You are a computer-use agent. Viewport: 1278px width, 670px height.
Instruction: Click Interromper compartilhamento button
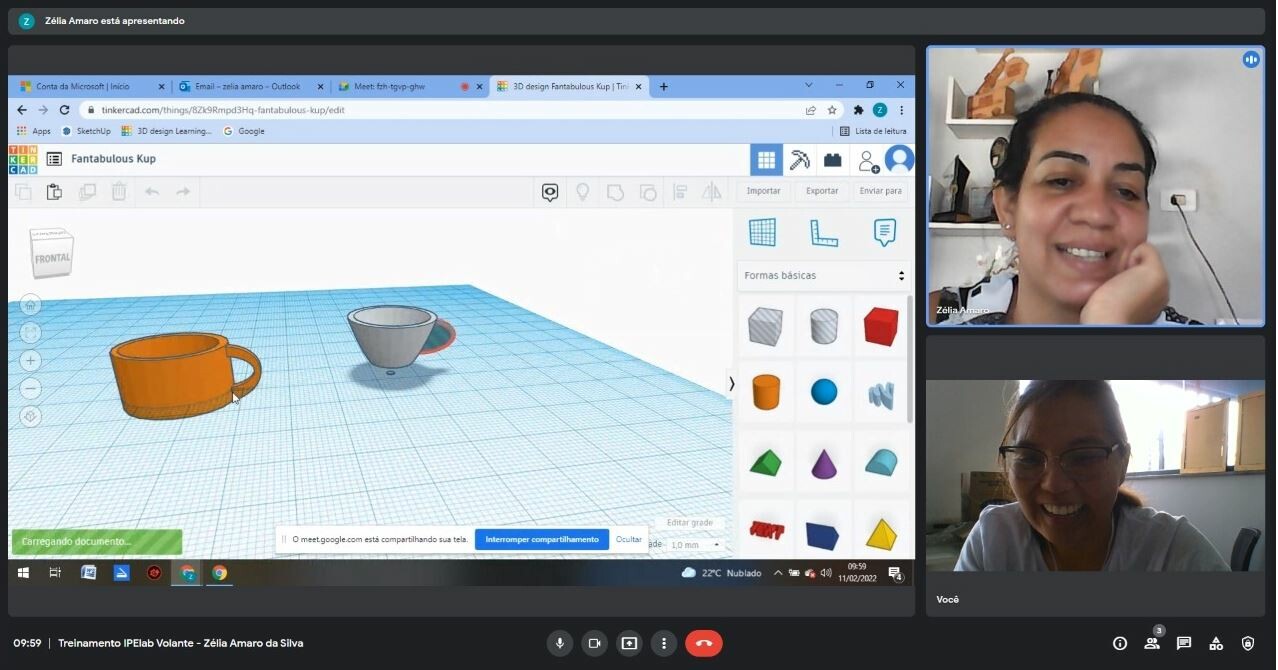point(541,539)
